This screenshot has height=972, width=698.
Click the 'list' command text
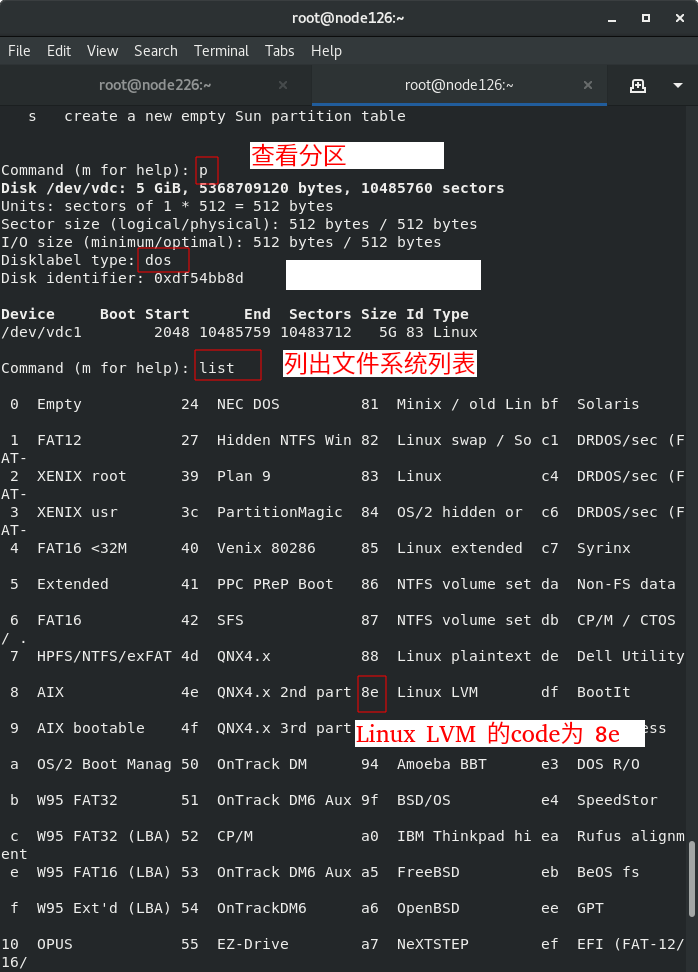coord(217,368)
